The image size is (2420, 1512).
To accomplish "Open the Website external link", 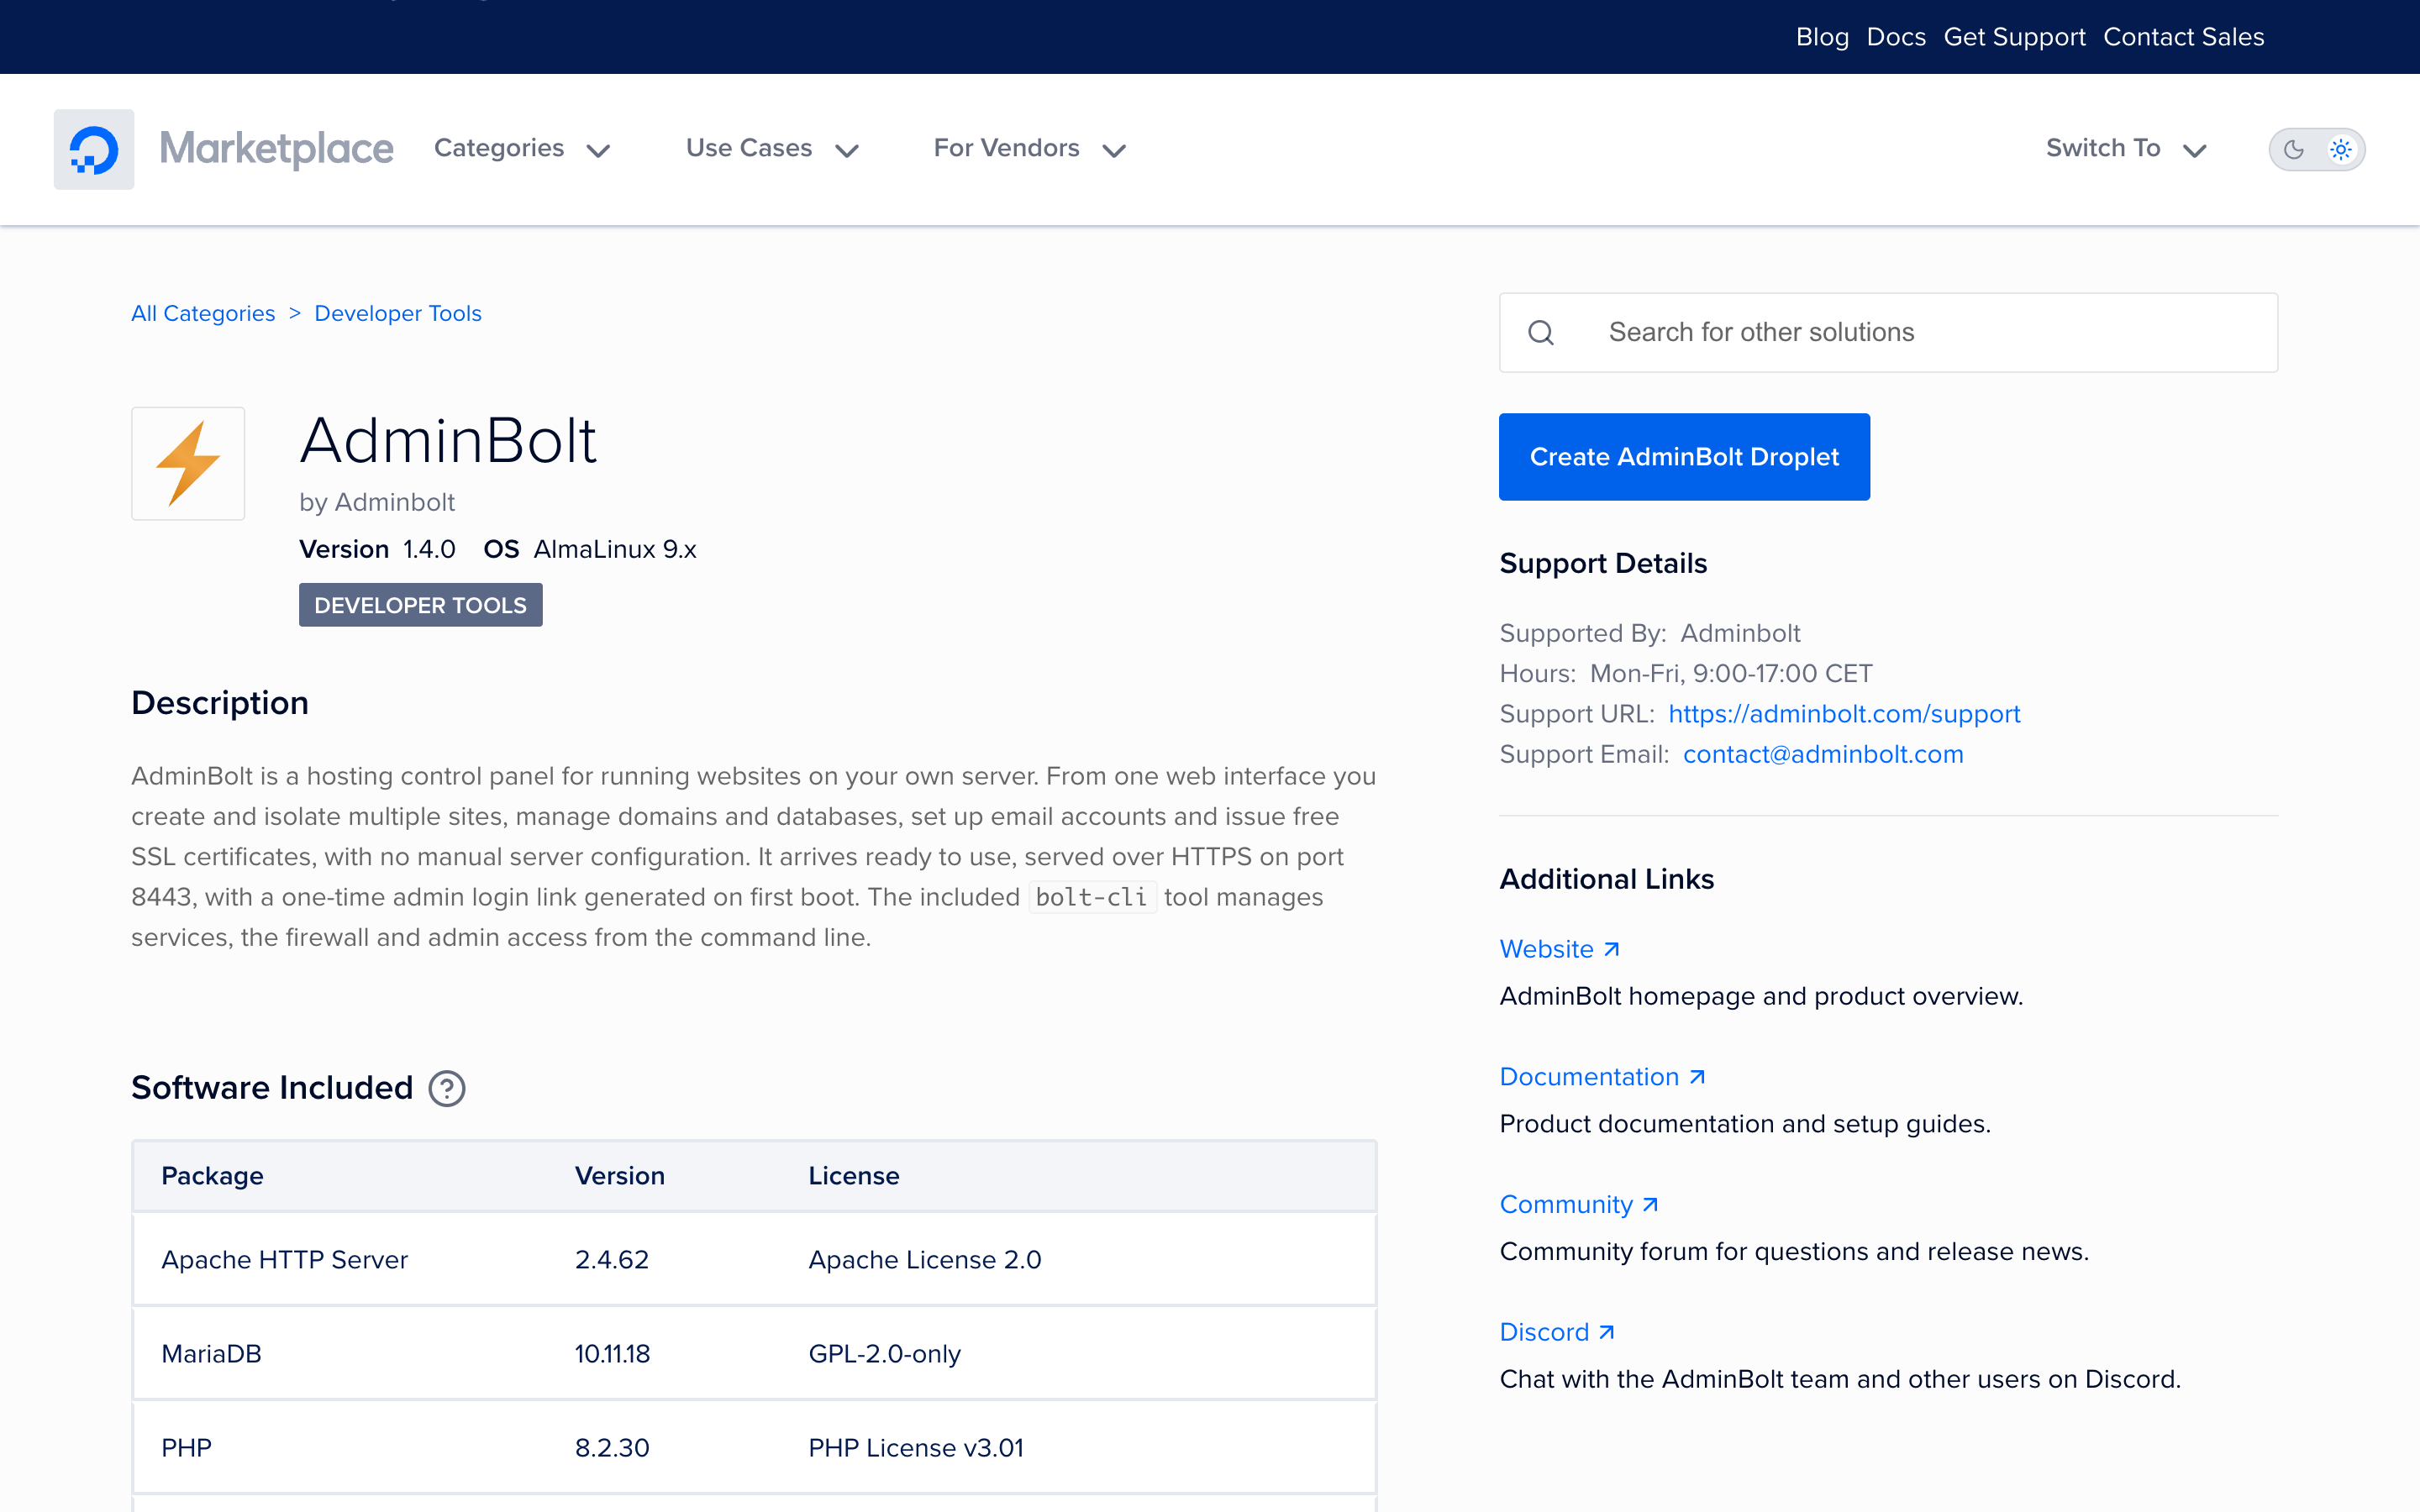I will [1559, 949].
